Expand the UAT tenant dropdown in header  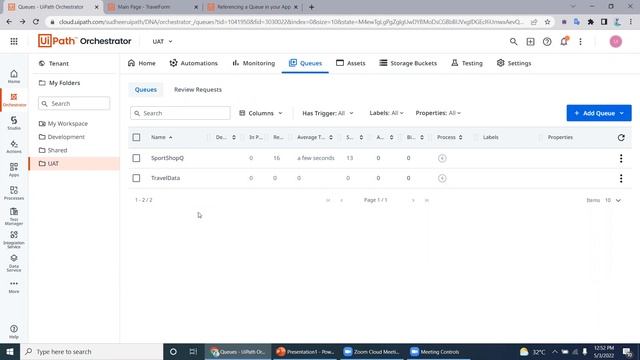(x=162, y=42)
